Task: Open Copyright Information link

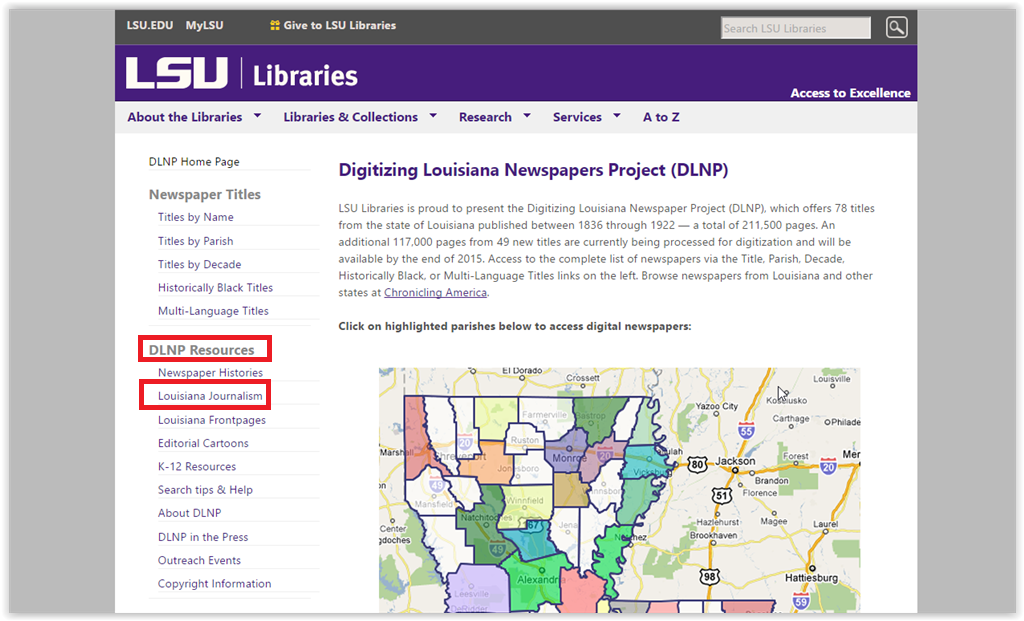Action: (214, 584)
